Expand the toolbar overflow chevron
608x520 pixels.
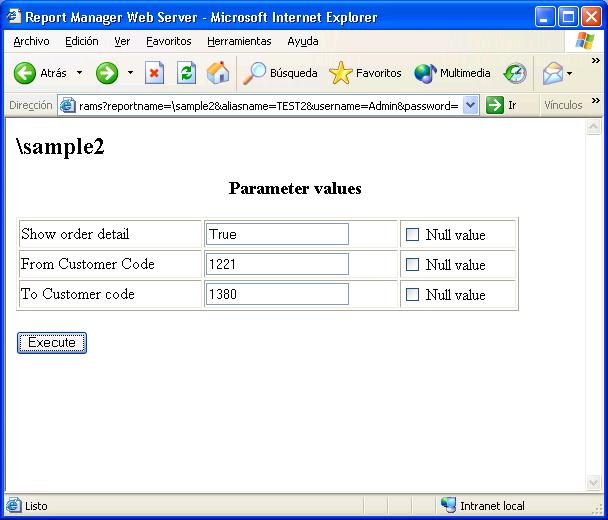596,60
